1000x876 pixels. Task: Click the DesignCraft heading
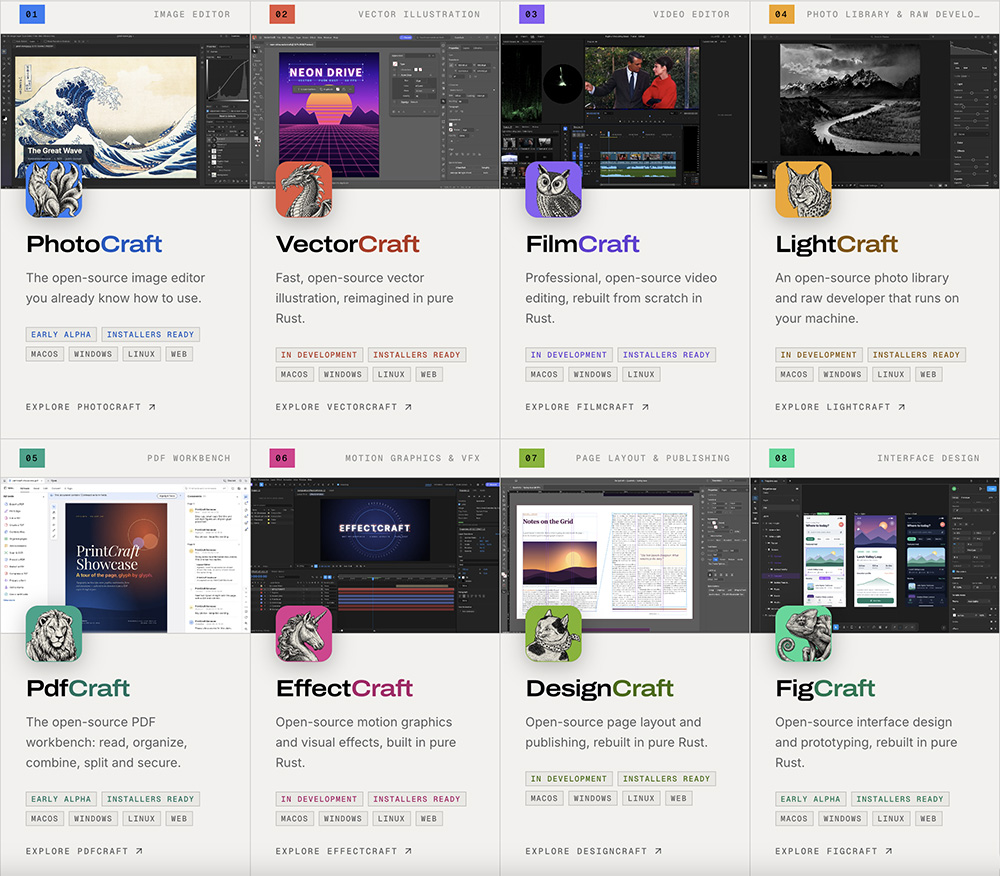coord(599,689)
